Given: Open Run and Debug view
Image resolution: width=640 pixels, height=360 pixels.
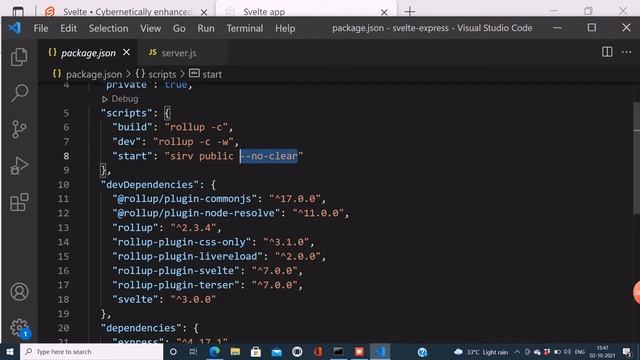Looking at the screenshot, I should click(x=19, y=166).
